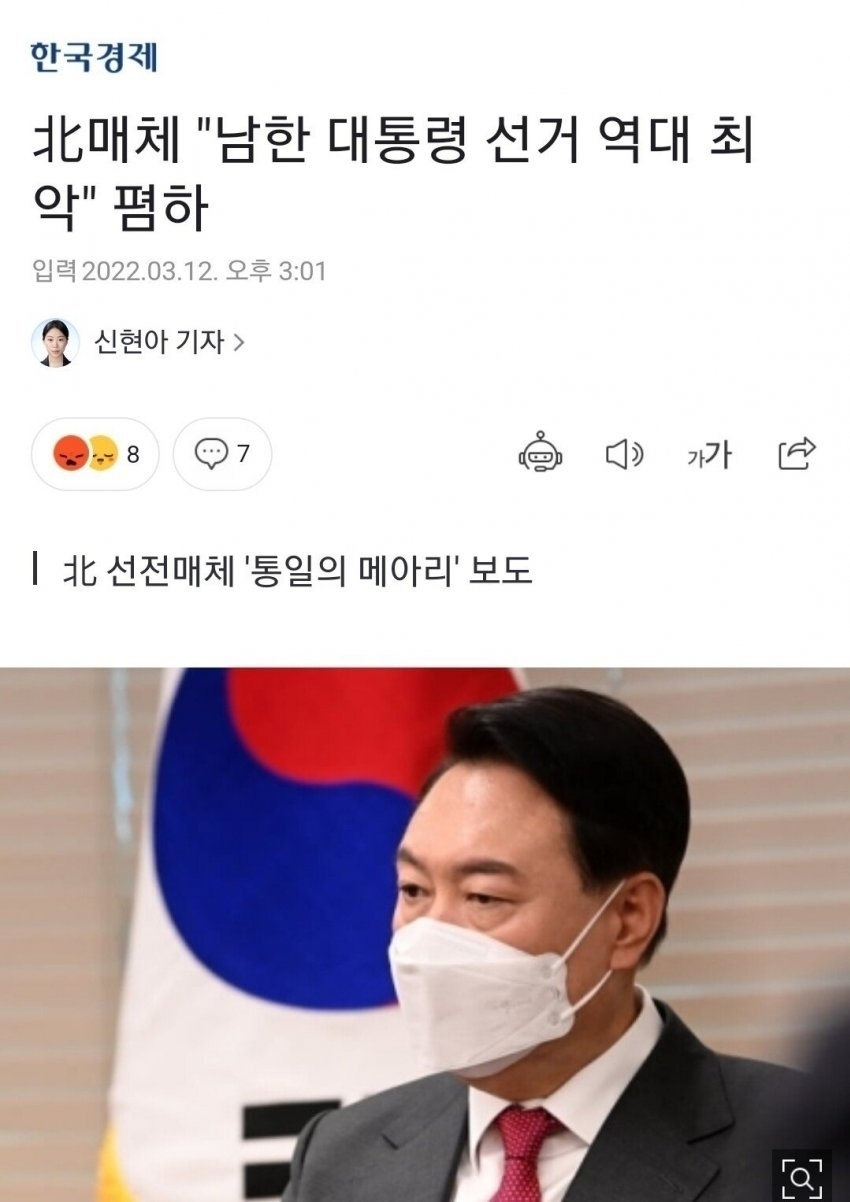Click the article date 2022.03.12
Screen dimensions: 850x1202
(x=149, y=271)
